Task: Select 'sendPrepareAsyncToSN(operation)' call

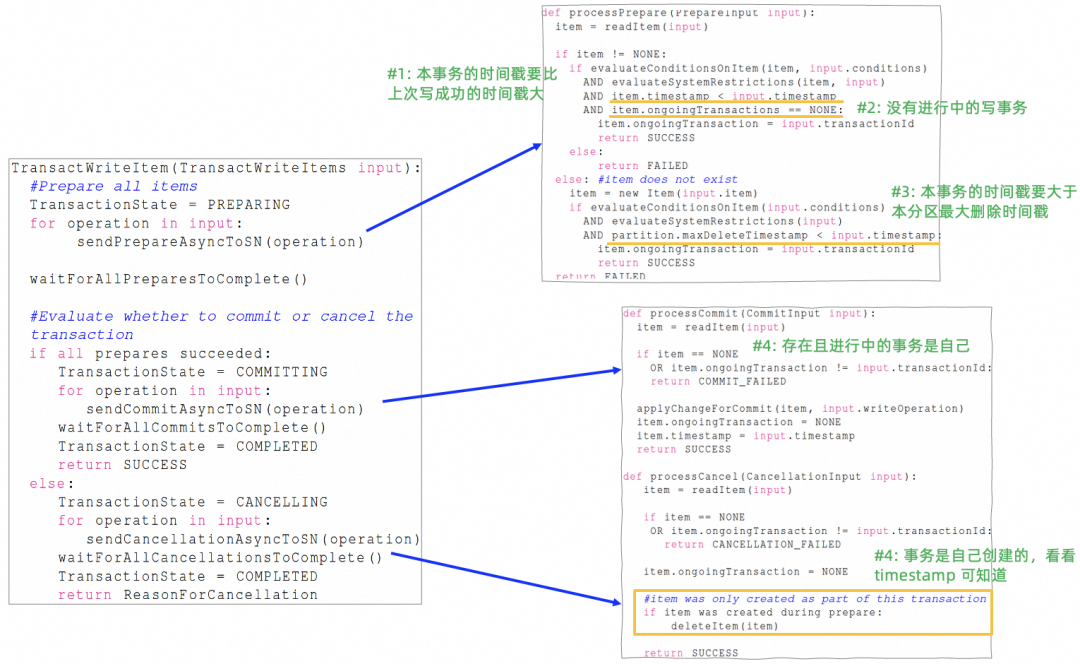Action: [220, 242]
